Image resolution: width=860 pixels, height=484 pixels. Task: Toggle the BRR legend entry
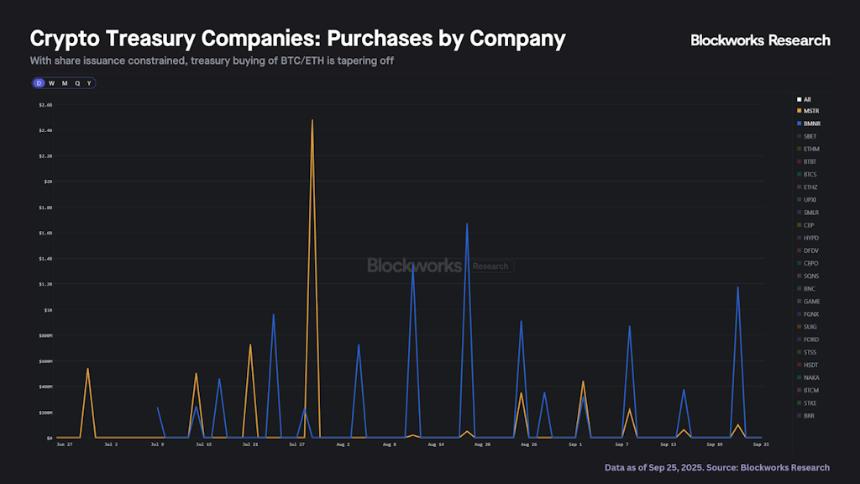[808, 415]
